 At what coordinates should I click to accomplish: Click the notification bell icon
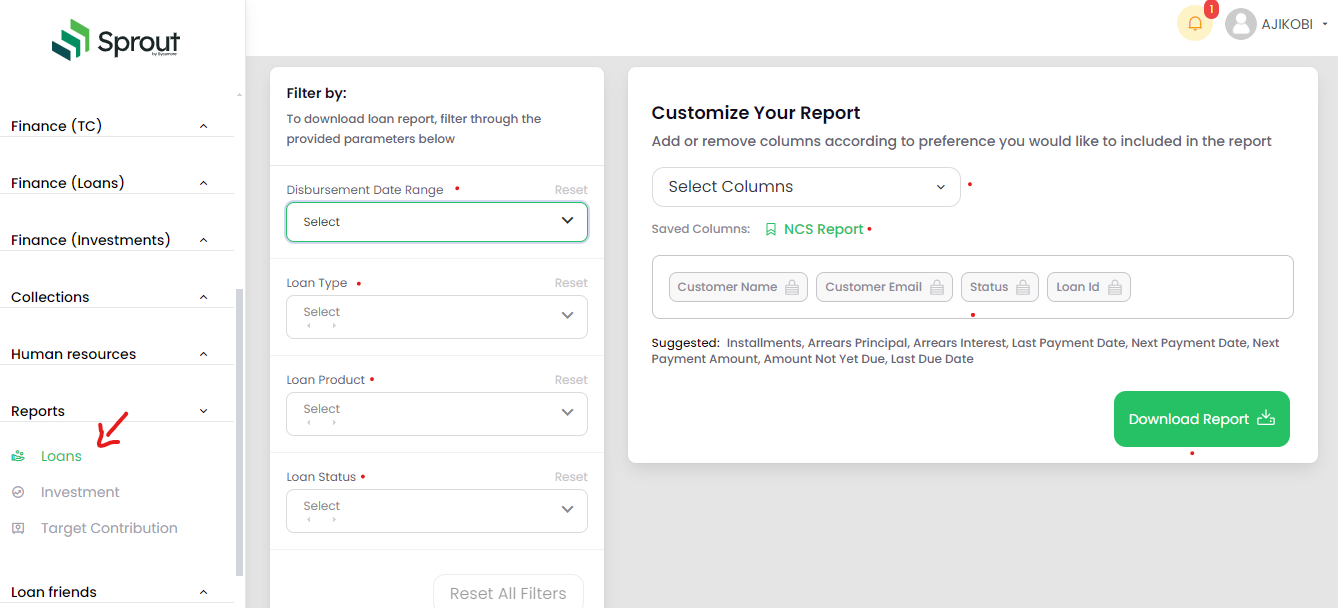(1194, 24)
